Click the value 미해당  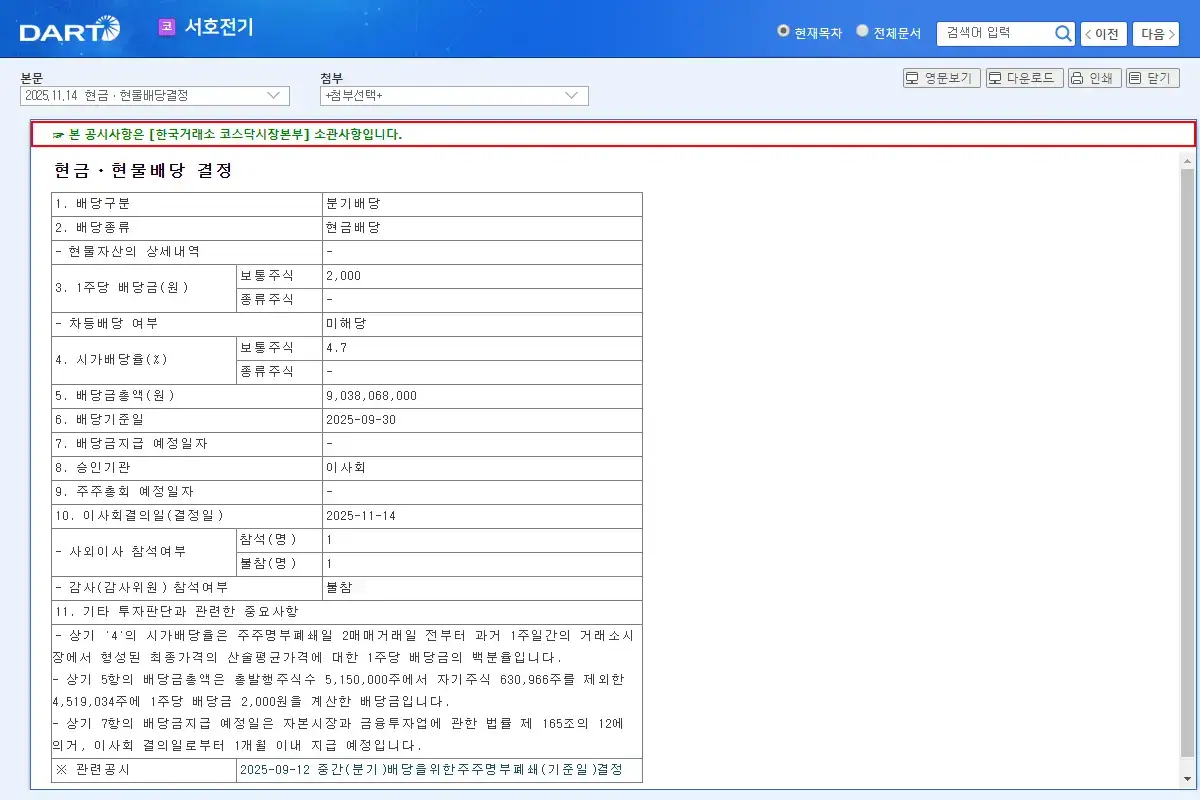[x=346, y=324]
